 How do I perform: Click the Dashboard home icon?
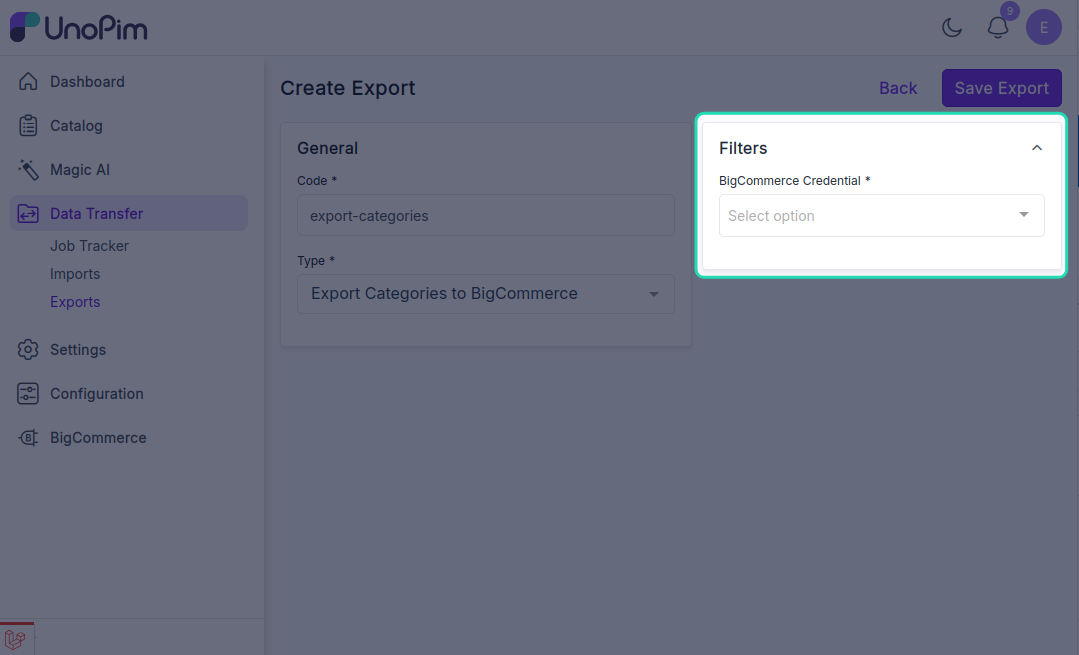(x=28, y=81)
